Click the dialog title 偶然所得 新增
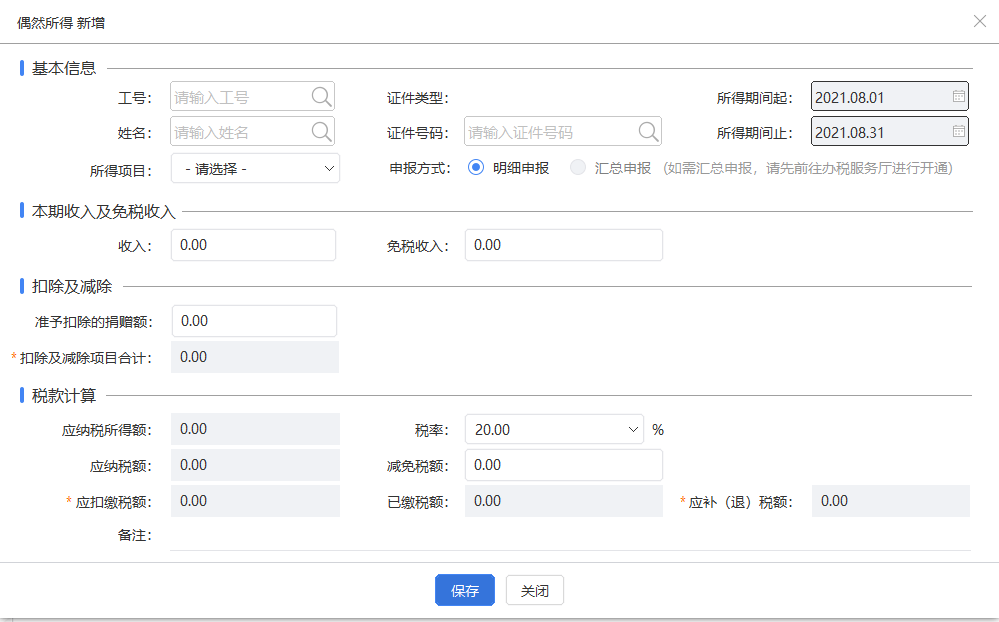999x622 pixels. (x=61, y=23)
